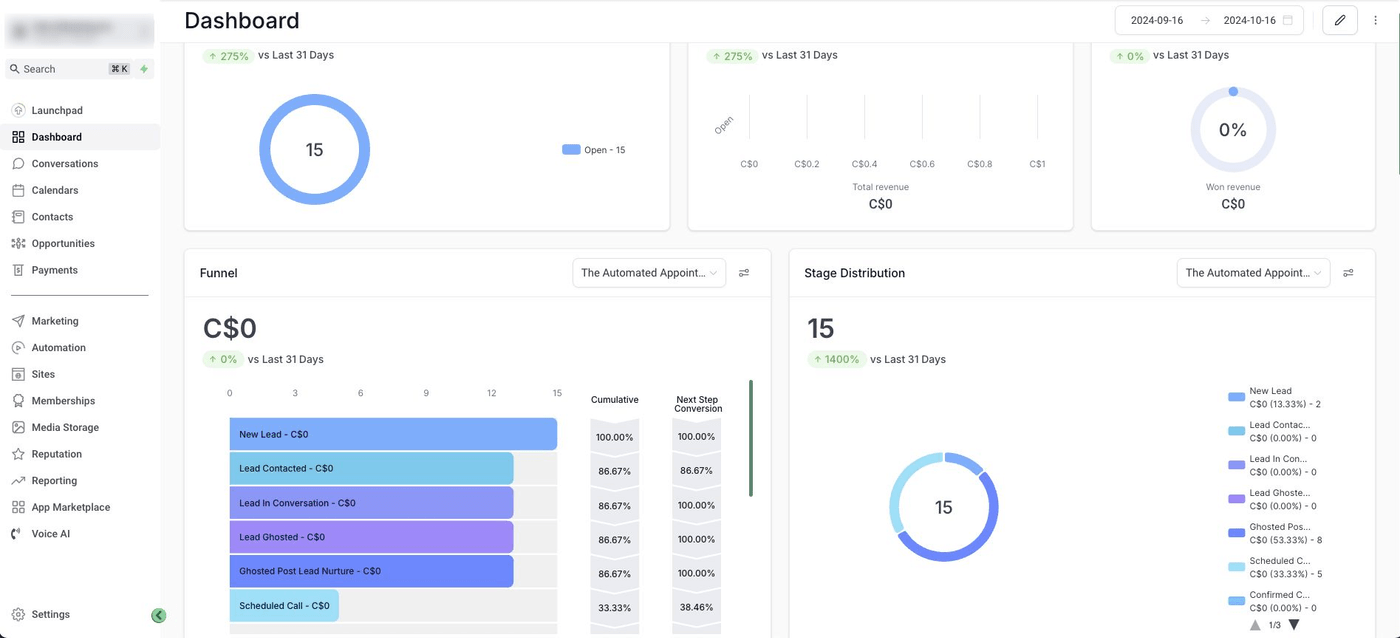Set the end date 2024-10-16
Screen dimensions: 1400x638
point(1250,20)
